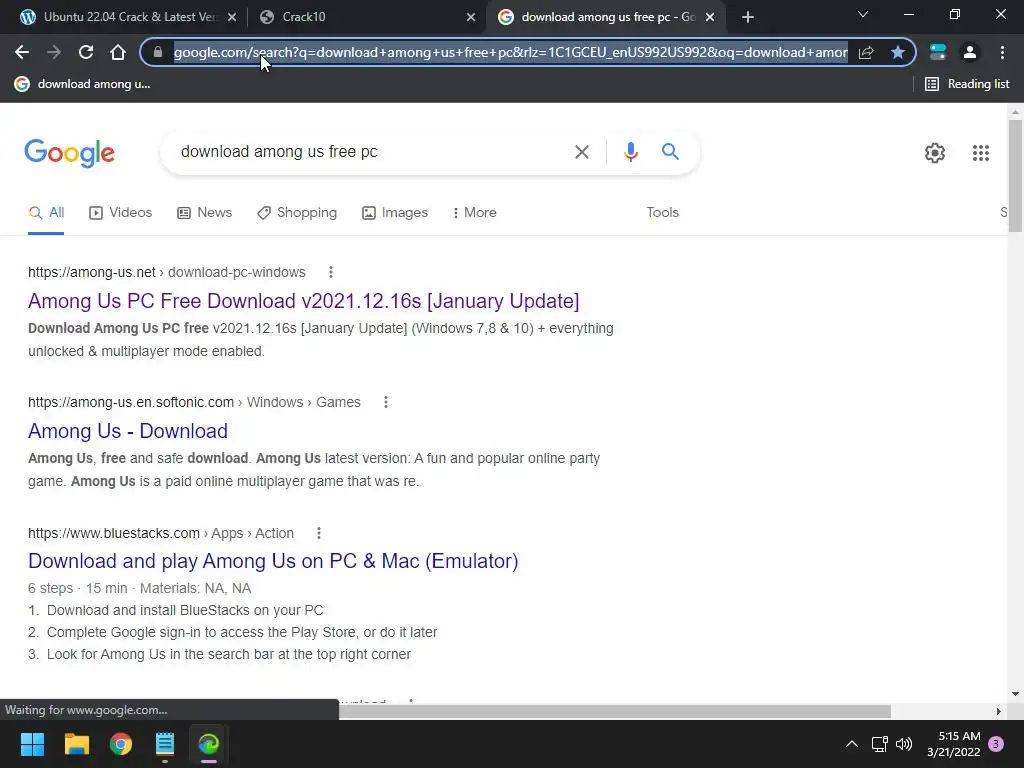Viewport: 1024px width, 768px height.
Task: Click the among-us.net URL breadcrumb
Action: point(167,272)
